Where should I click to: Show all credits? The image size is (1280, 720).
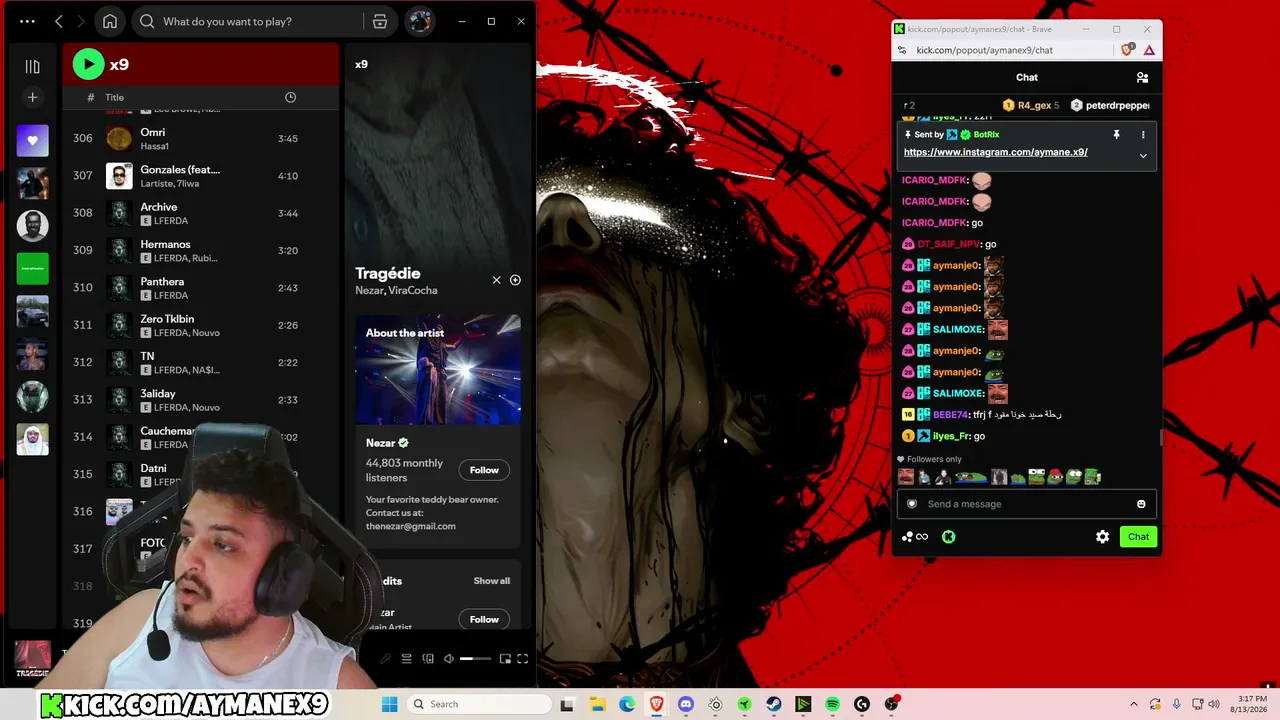coord(491,581)
